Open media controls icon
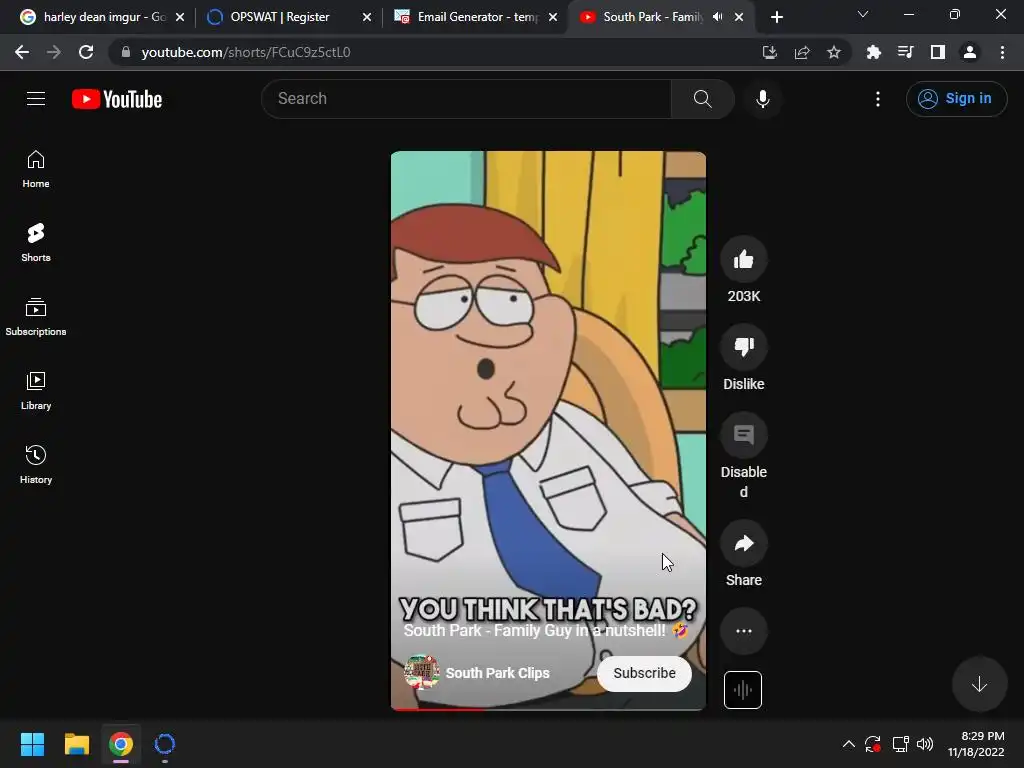1024x768 pixels. (x=906, y=52)
